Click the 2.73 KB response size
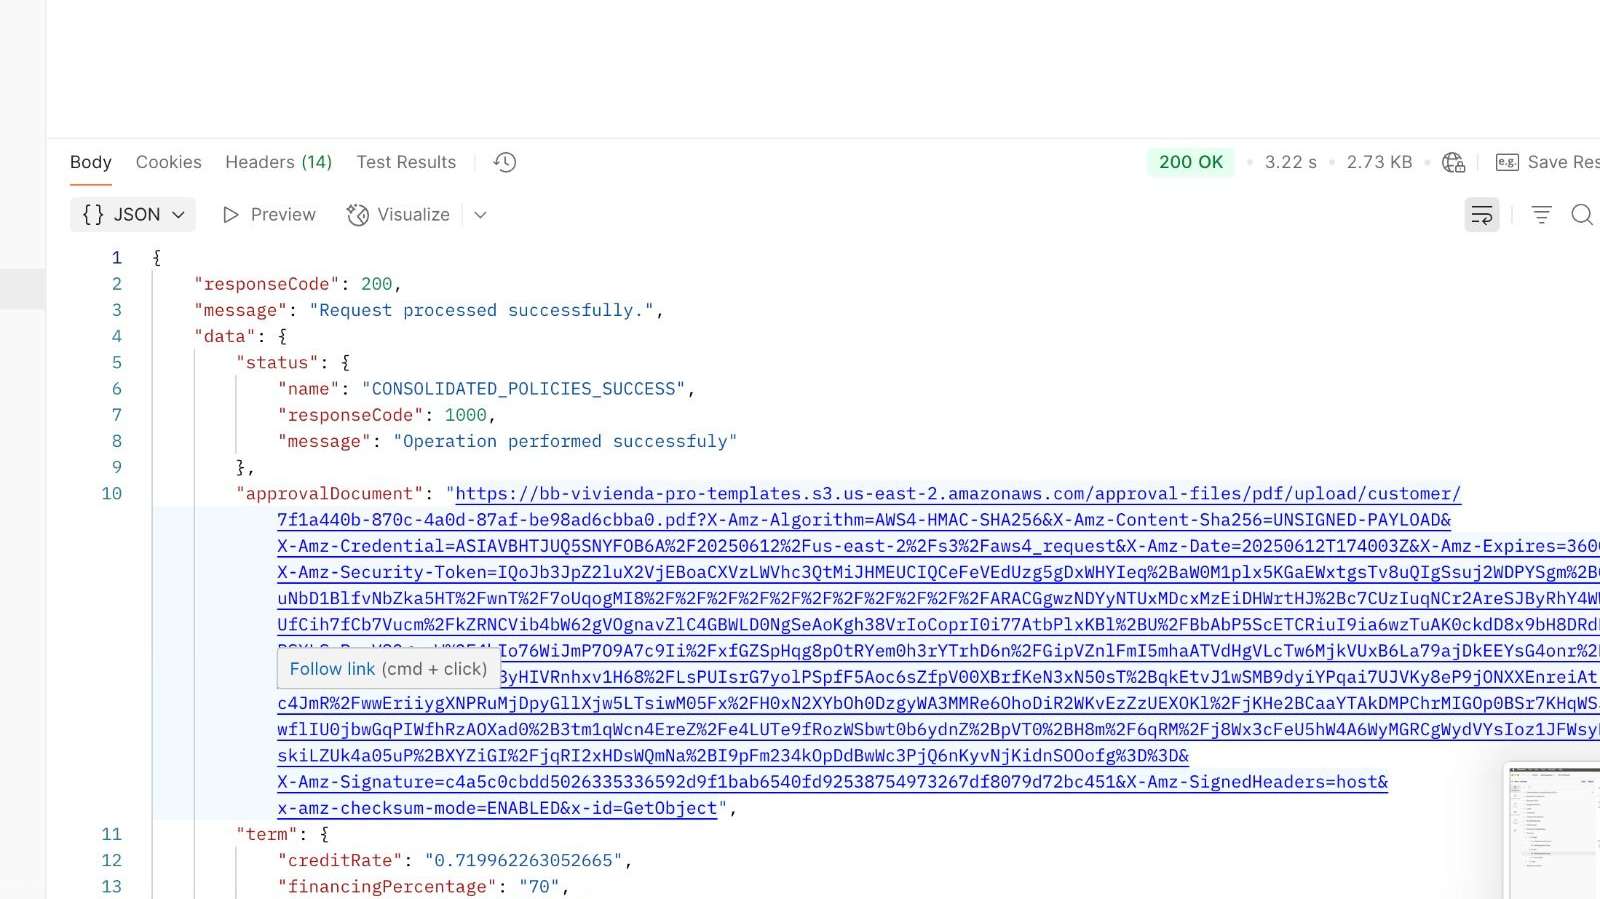1600x899 pixels. (x=1379, y=162)
